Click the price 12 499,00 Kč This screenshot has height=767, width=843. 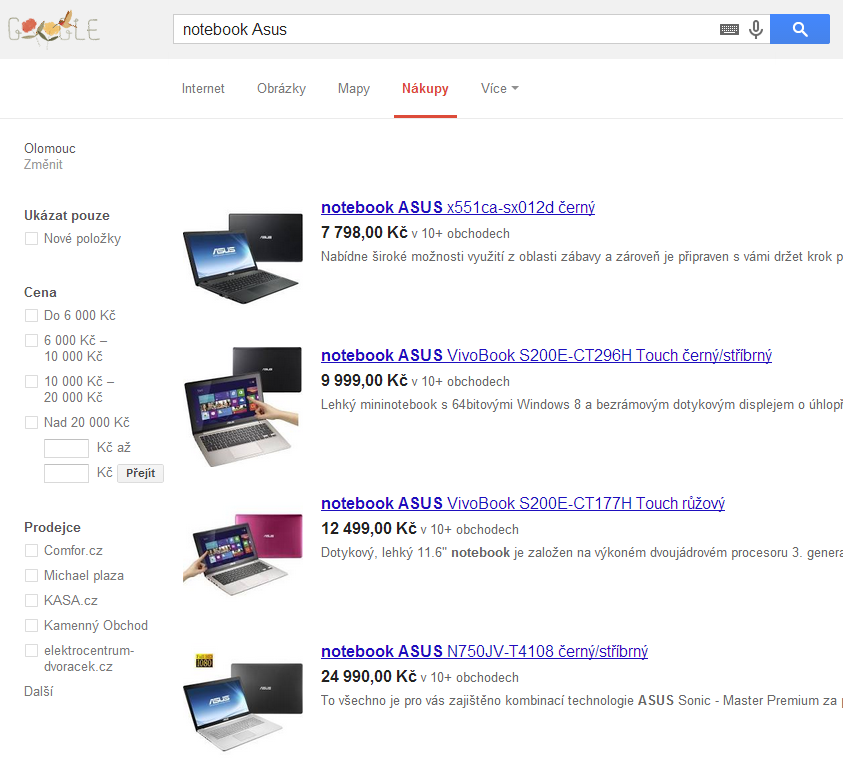369,529
